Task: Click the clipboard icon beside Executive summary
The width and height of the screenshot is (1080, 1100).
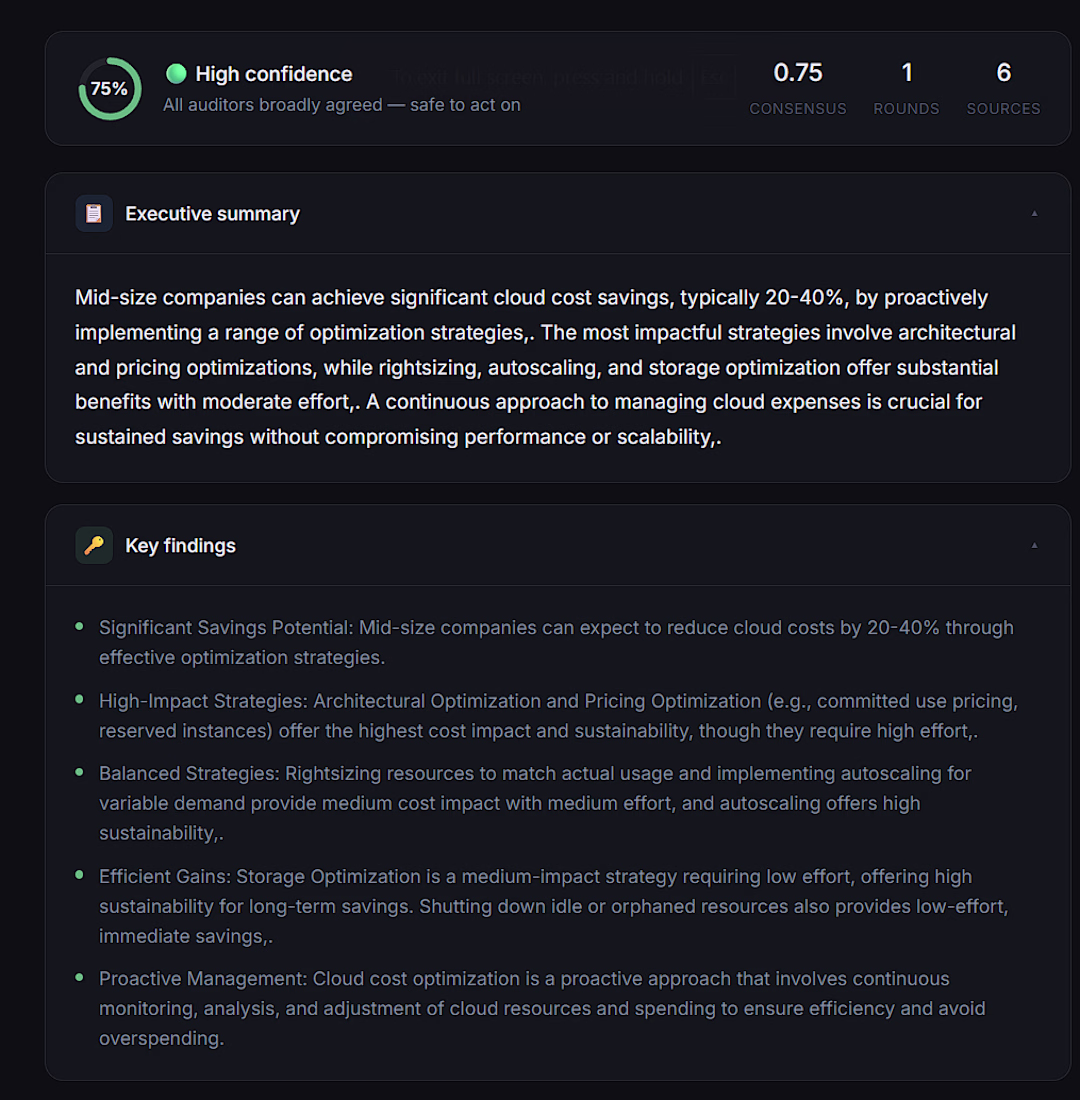Action: tap(94, 213)
